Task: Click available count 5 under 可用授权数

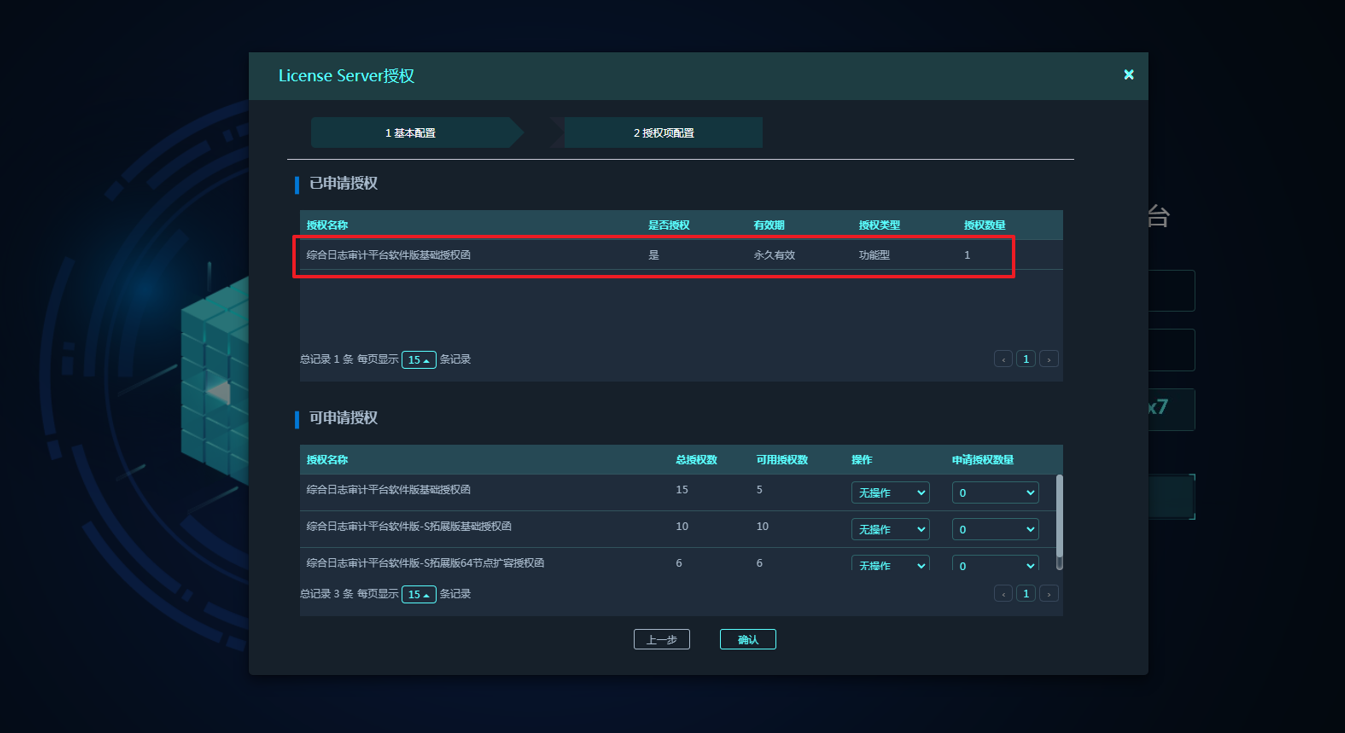Action: coord(760,490)
